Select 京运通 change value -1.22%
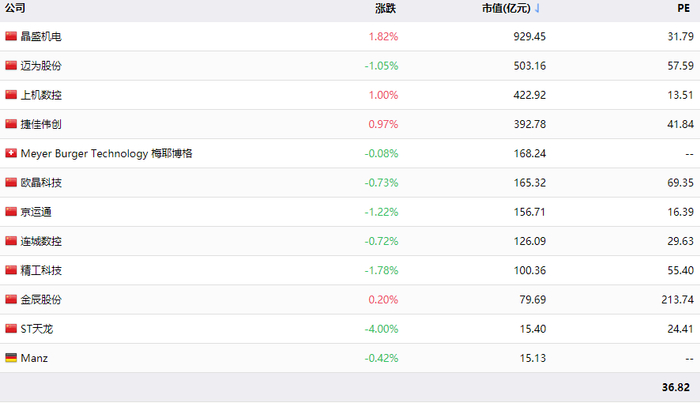 381,212
